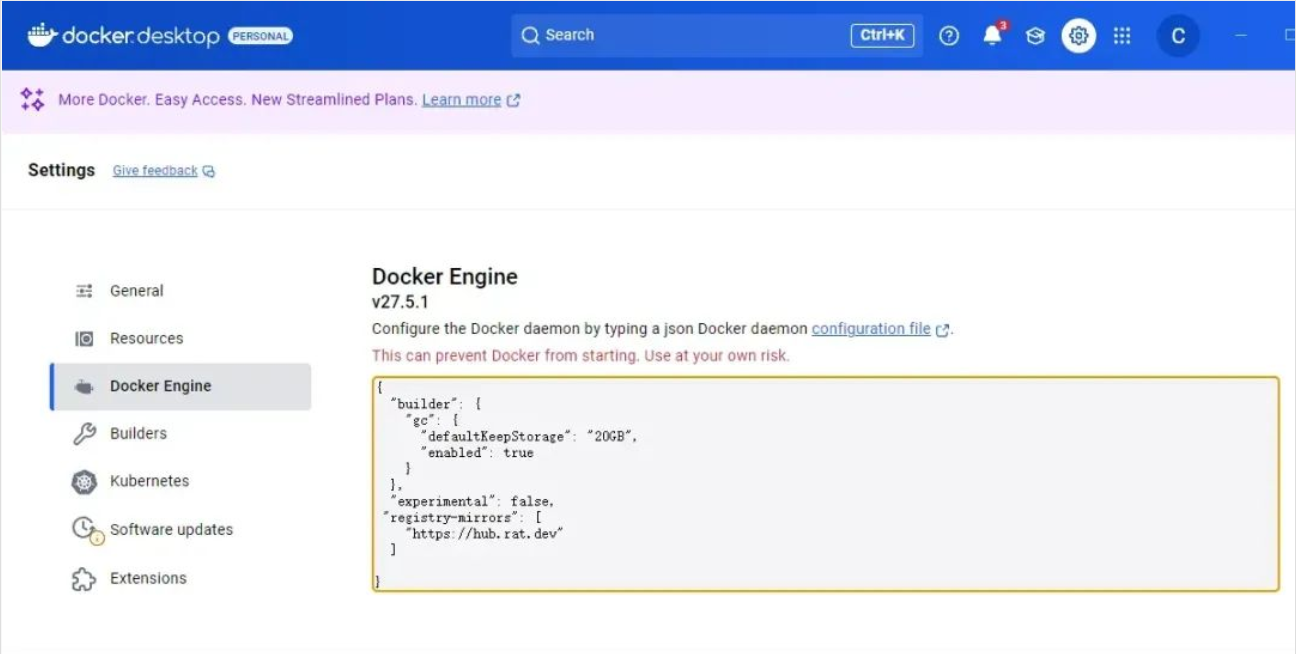Click the Docker Engine whale icon
The image size is (1296, 654).
85,387
